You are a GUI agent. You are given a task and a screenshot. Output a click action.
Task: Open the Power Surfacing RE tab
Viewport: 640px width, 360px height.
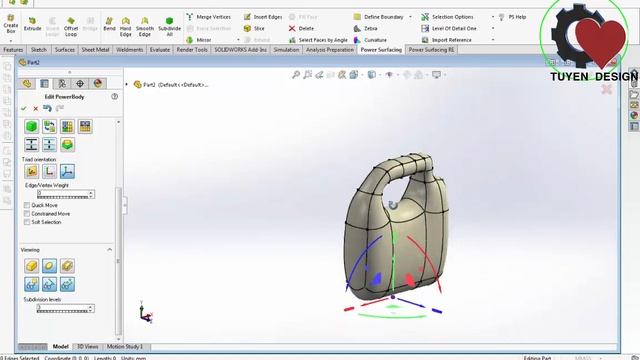click(x=431, y=50)
